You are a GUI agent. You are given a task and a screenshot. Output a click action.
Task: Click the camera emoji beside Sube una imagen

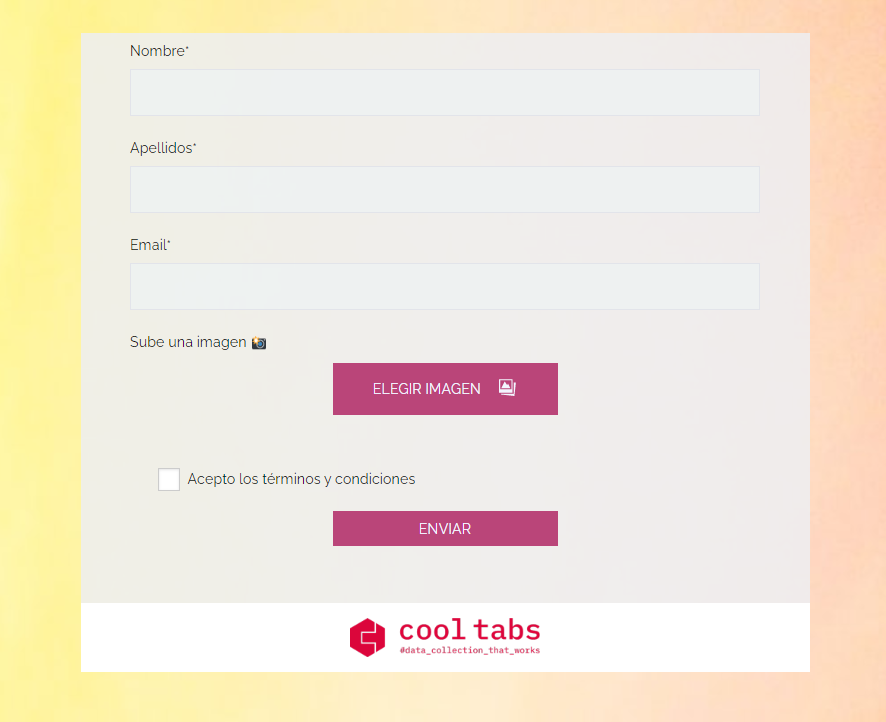(259, 343)
